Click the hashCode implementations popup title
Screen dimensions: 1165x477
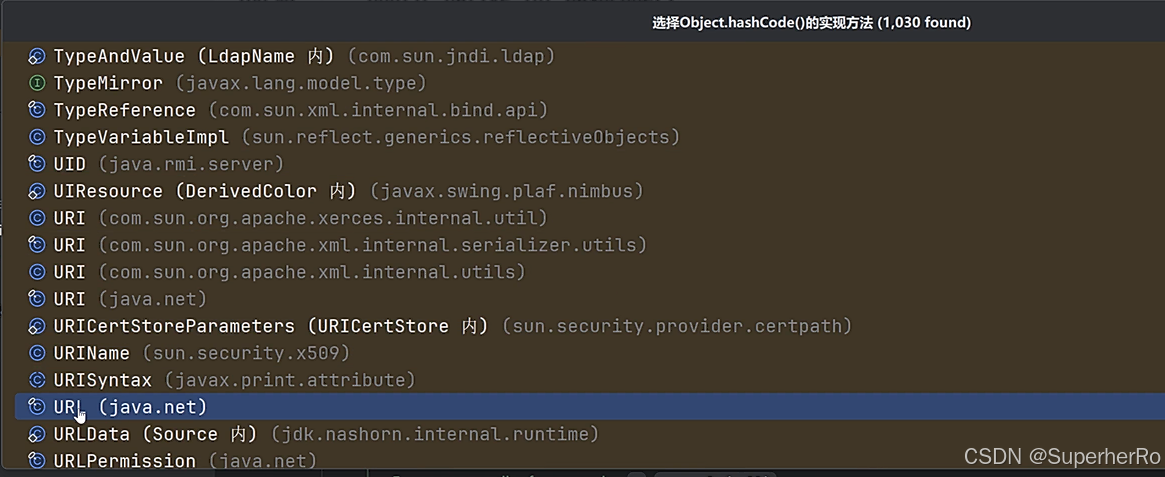[811, 23]
